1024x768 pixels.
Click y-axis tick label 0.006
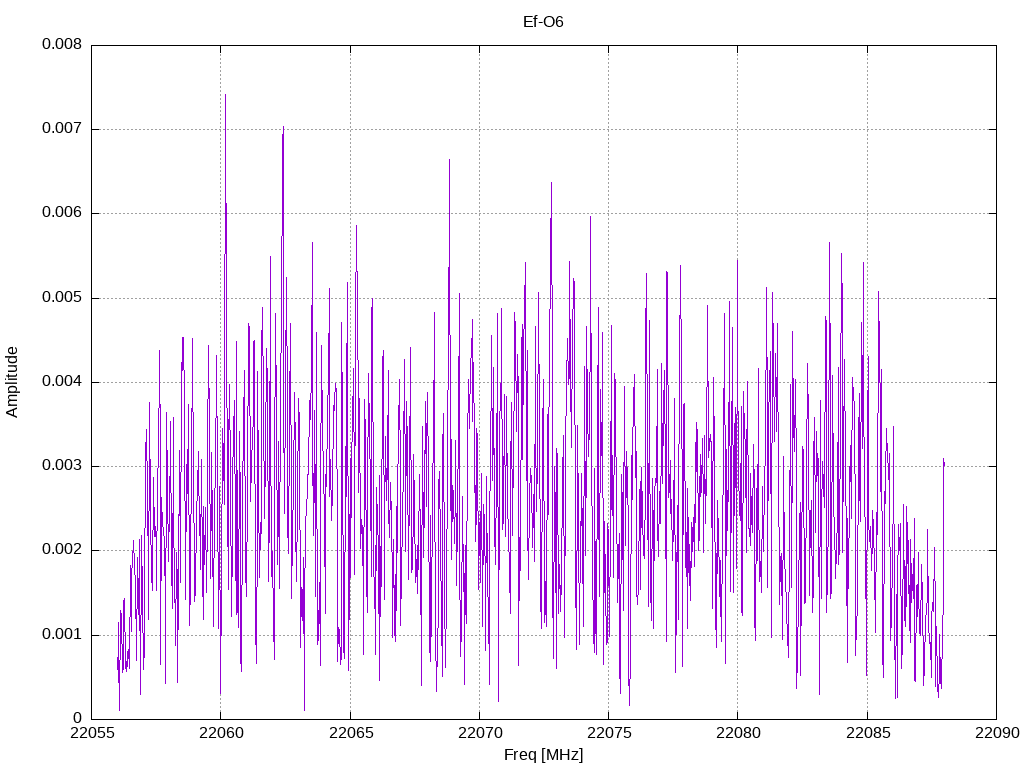pos(62,213)
